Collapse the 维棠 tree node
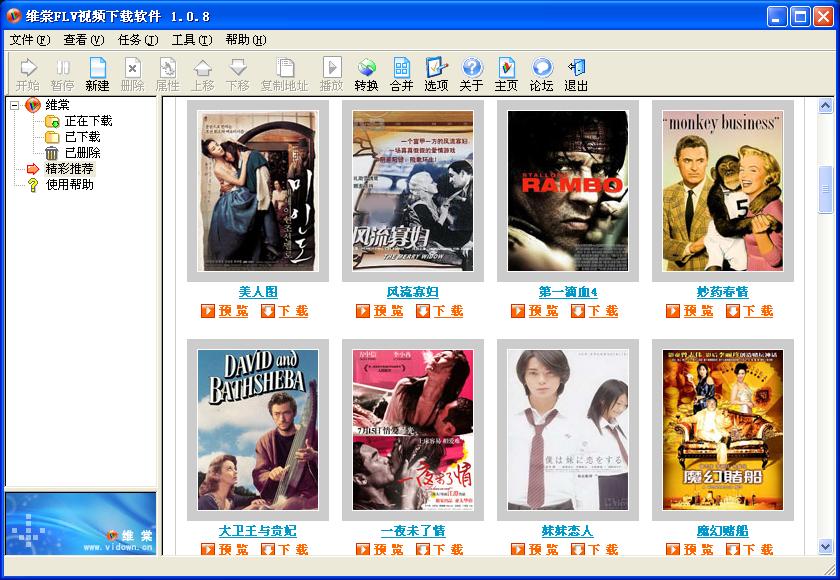This screenshot has height=580, width=840. tap(14, 105)
